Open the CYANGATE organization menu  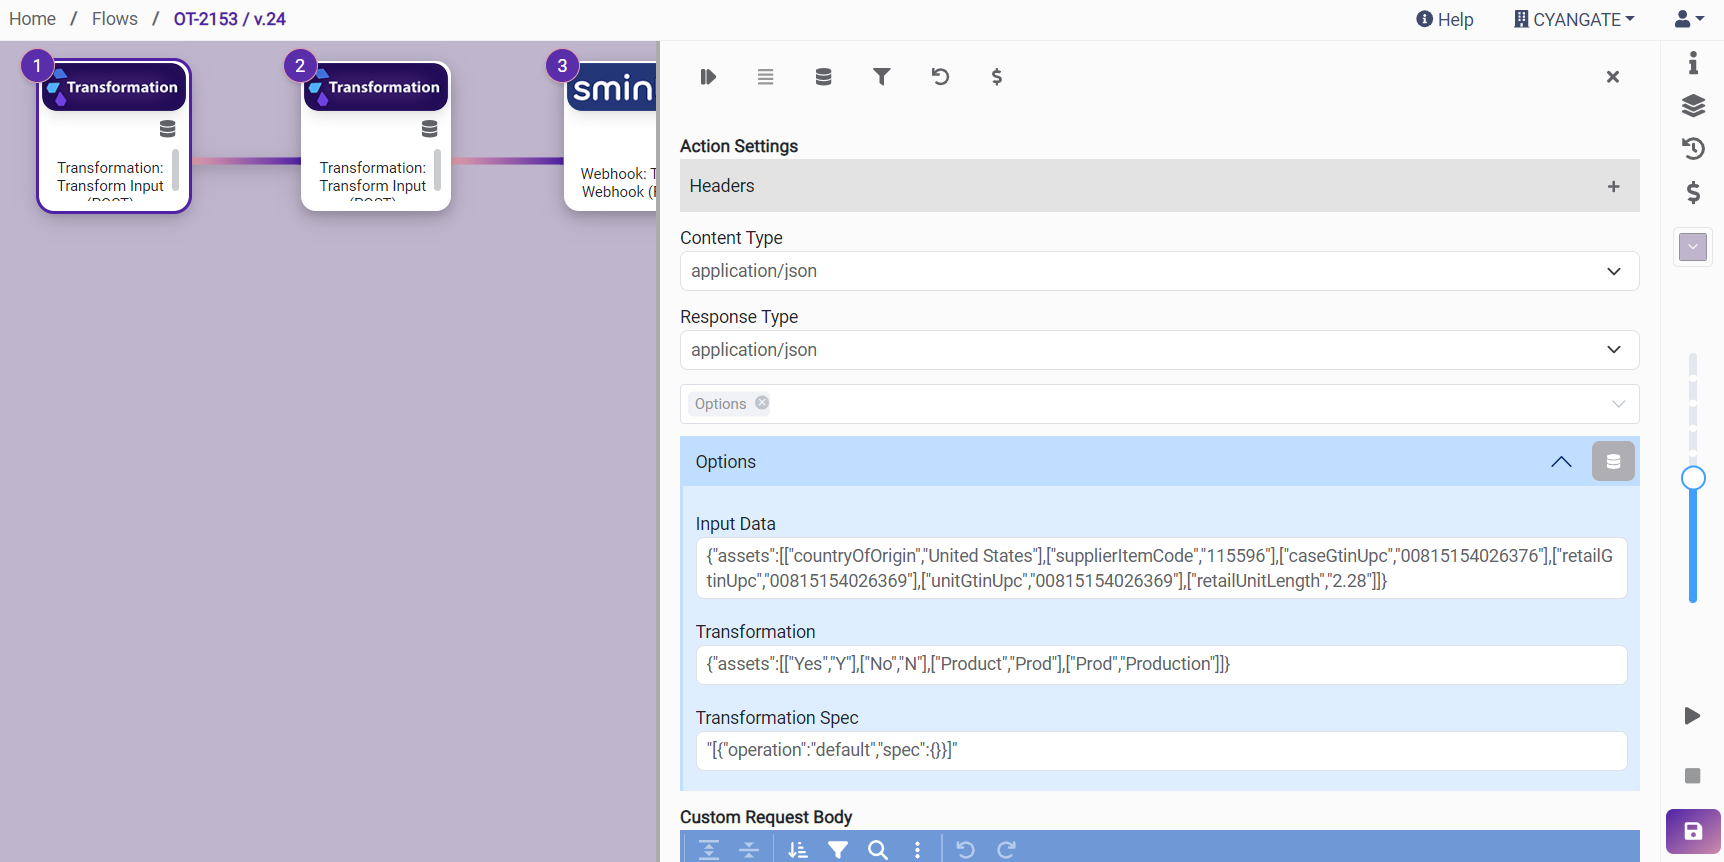(x=1574, y=19)
